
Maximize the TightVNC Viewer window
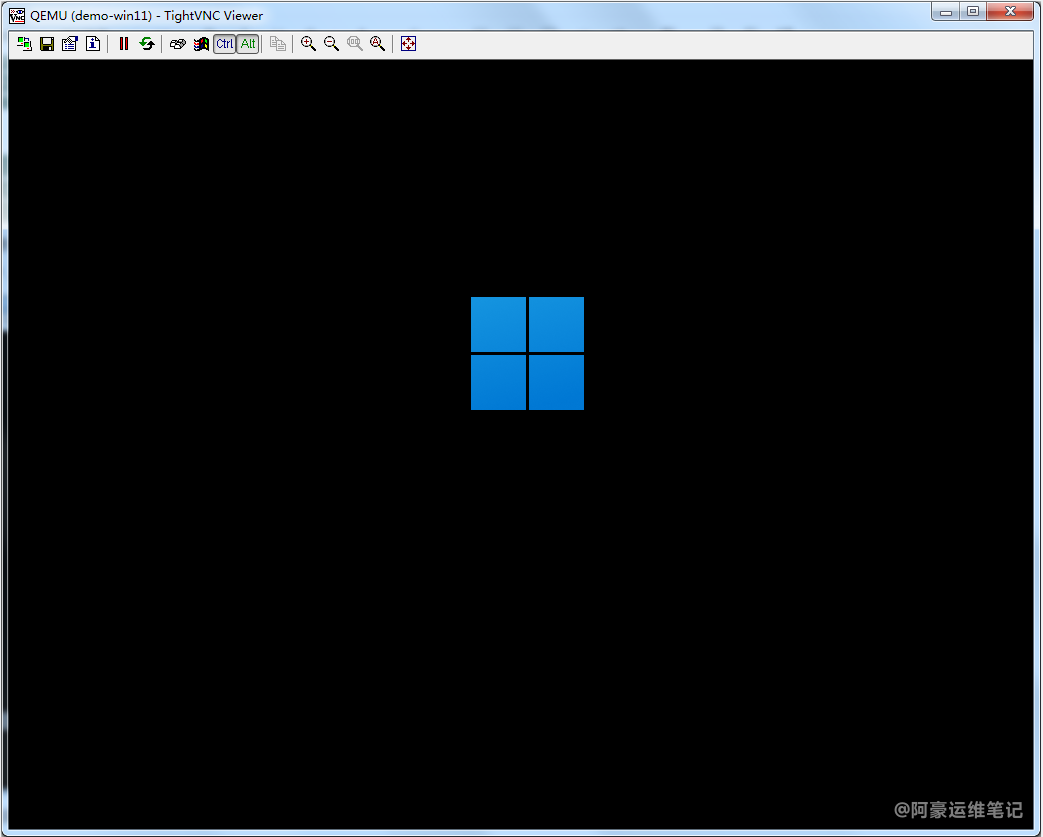[972, 12]
